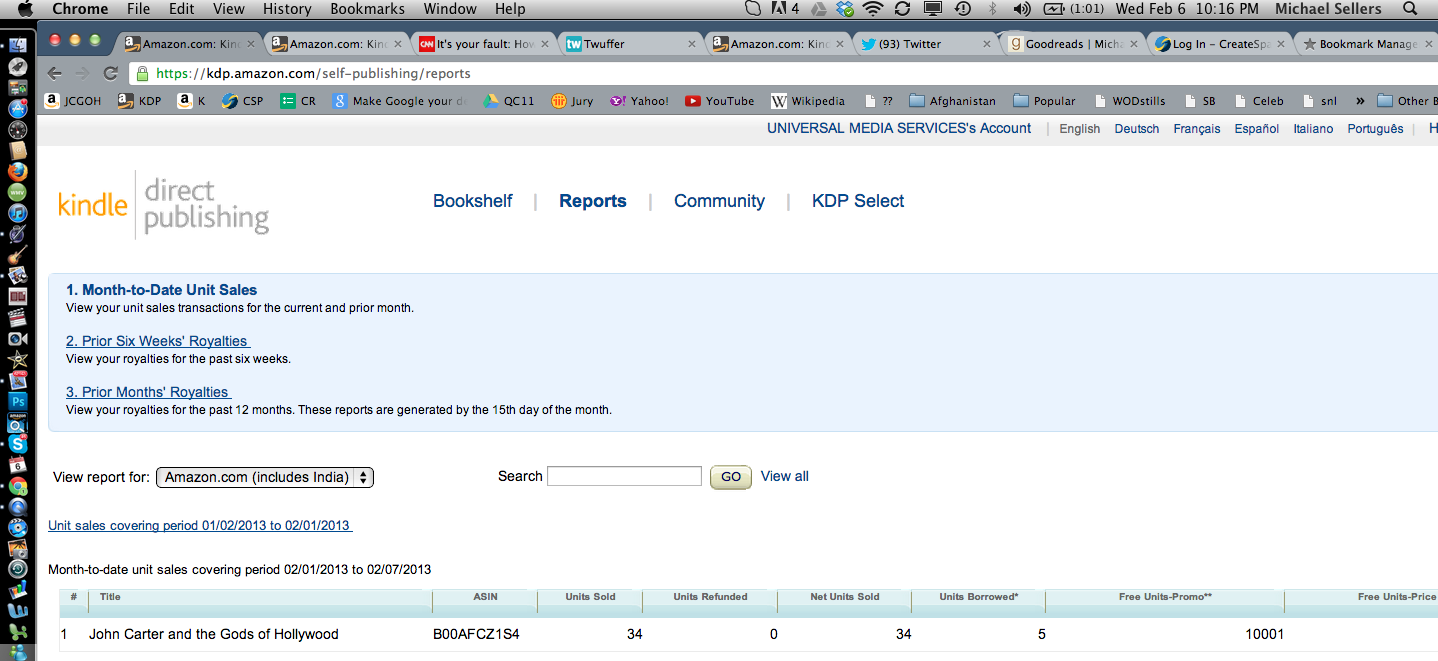Show hidden bookmarks with the overflow chevron
The height and width of the screenshot is (661, 1438).
click(x=1360, y=101)
